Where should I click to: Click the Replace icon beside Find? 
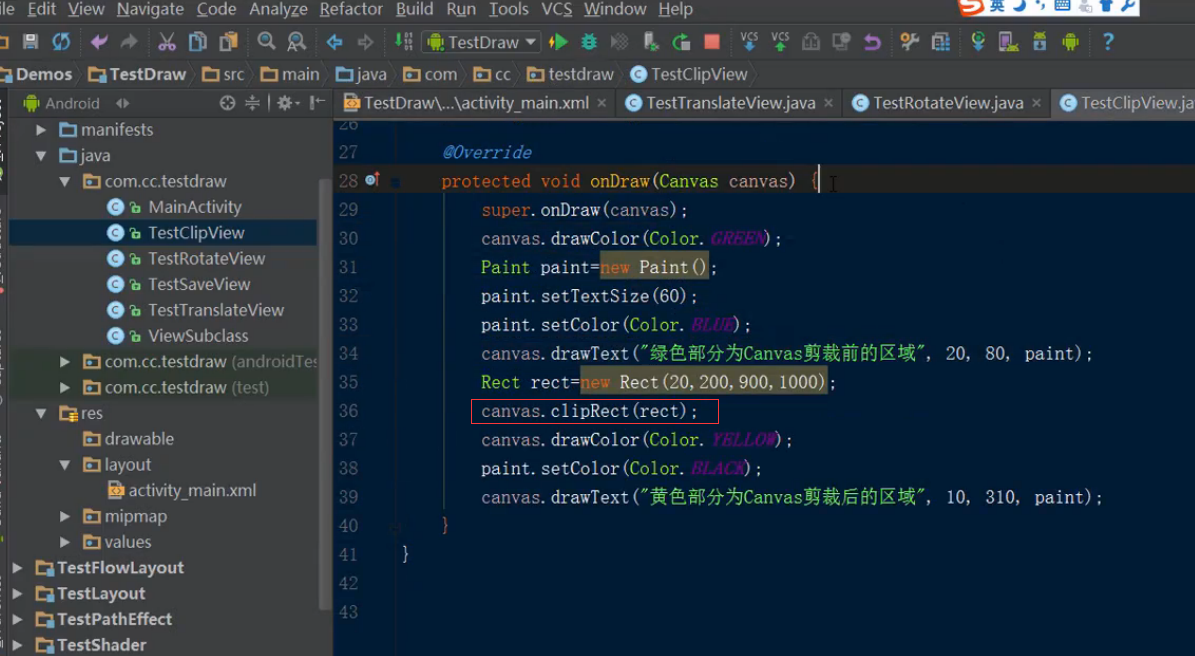(x=296, y=42)
